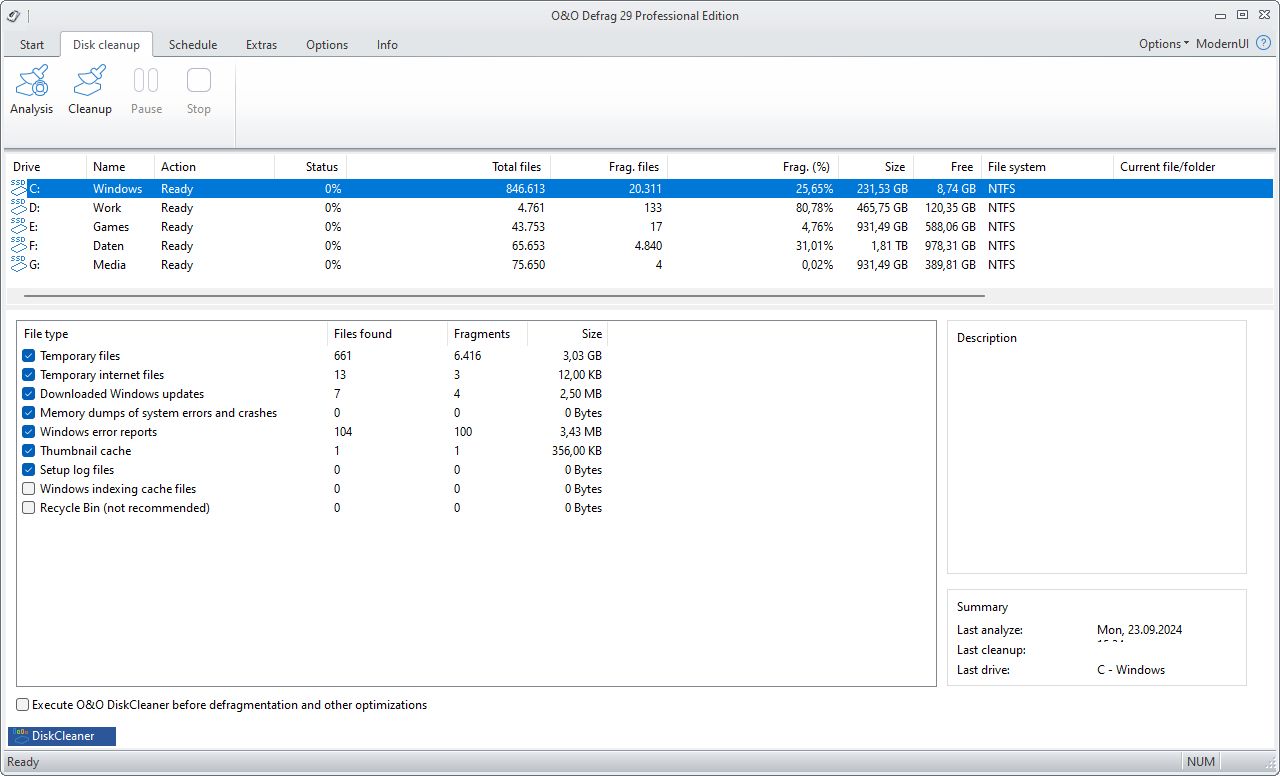Open the Extras tab
The image size is (1280, 776).
(x=261, y=44)
